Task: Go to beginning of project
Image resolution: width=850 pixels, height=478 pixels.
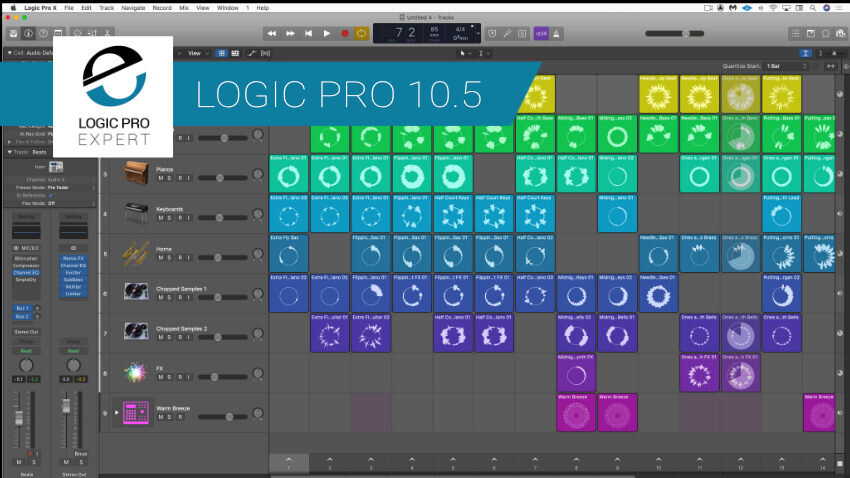Action: point(308,34)
